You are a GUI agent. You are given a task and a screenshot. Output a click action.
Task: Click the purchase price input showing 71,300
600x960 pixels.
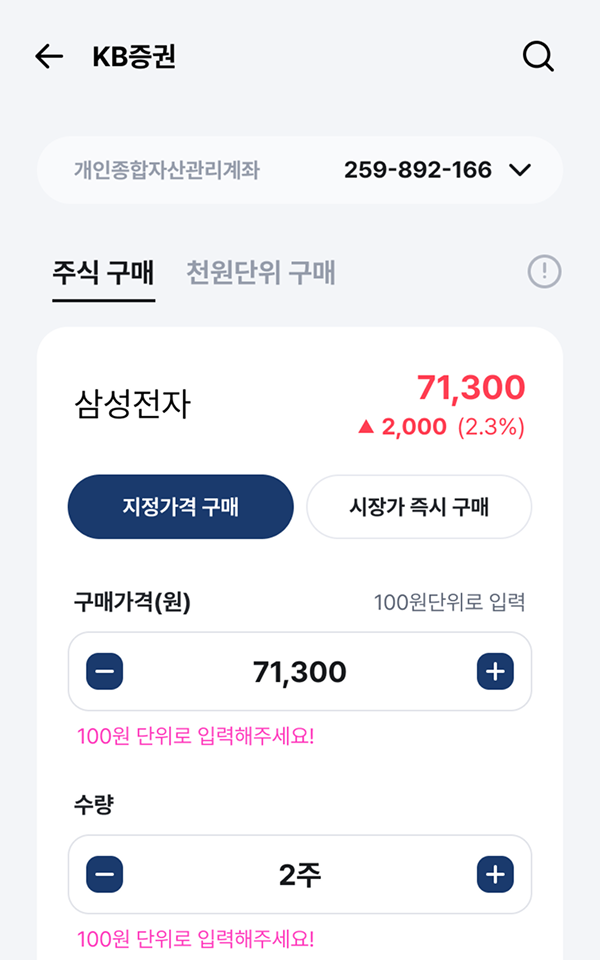point(300,672)
